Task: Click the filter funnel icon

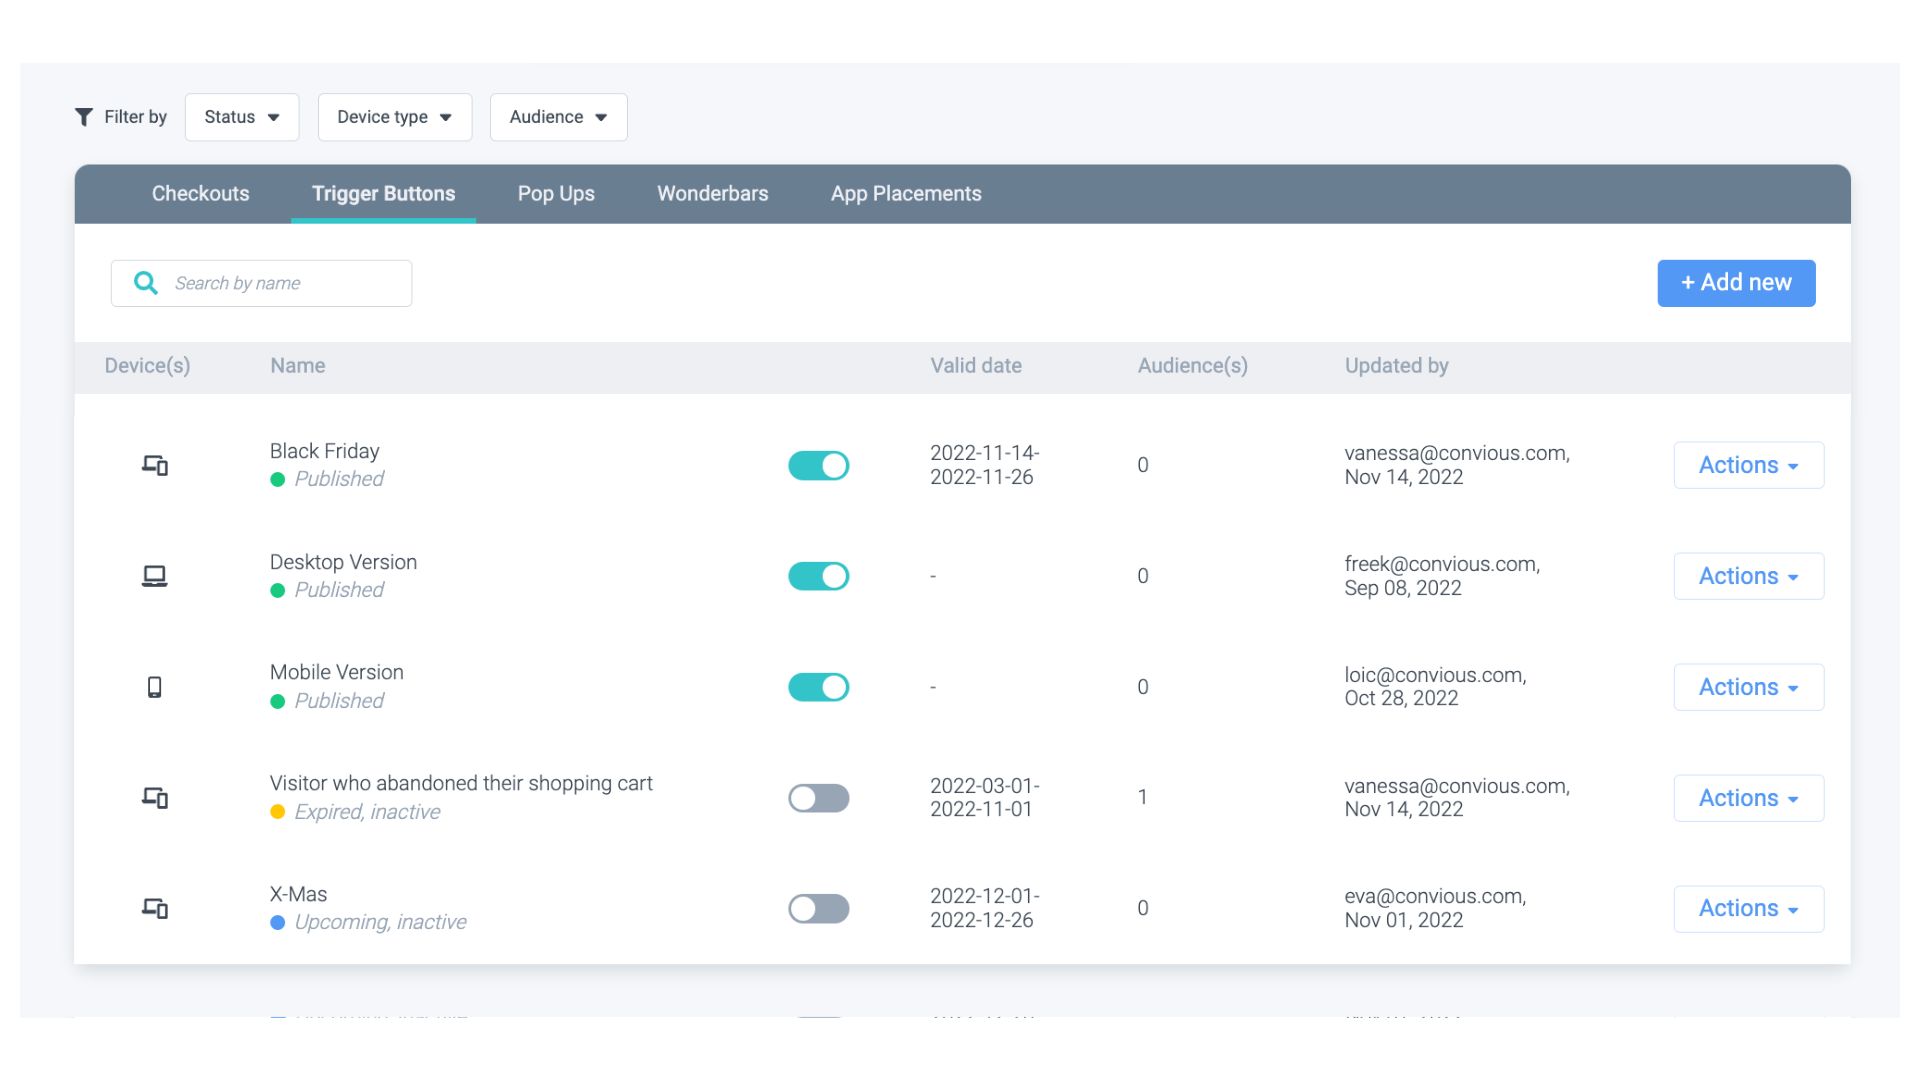Action: (x=84, y=117)
